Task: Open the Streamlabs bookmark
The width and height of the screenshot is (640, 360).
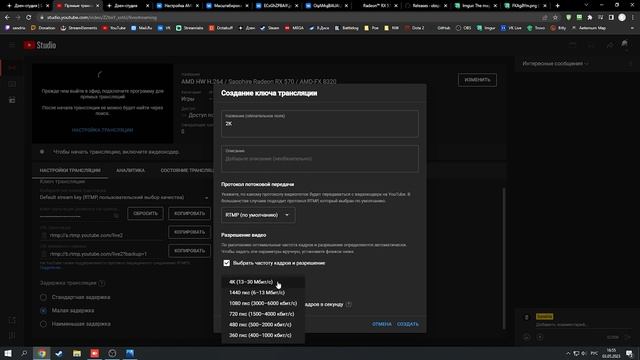Action: (189, 28)
